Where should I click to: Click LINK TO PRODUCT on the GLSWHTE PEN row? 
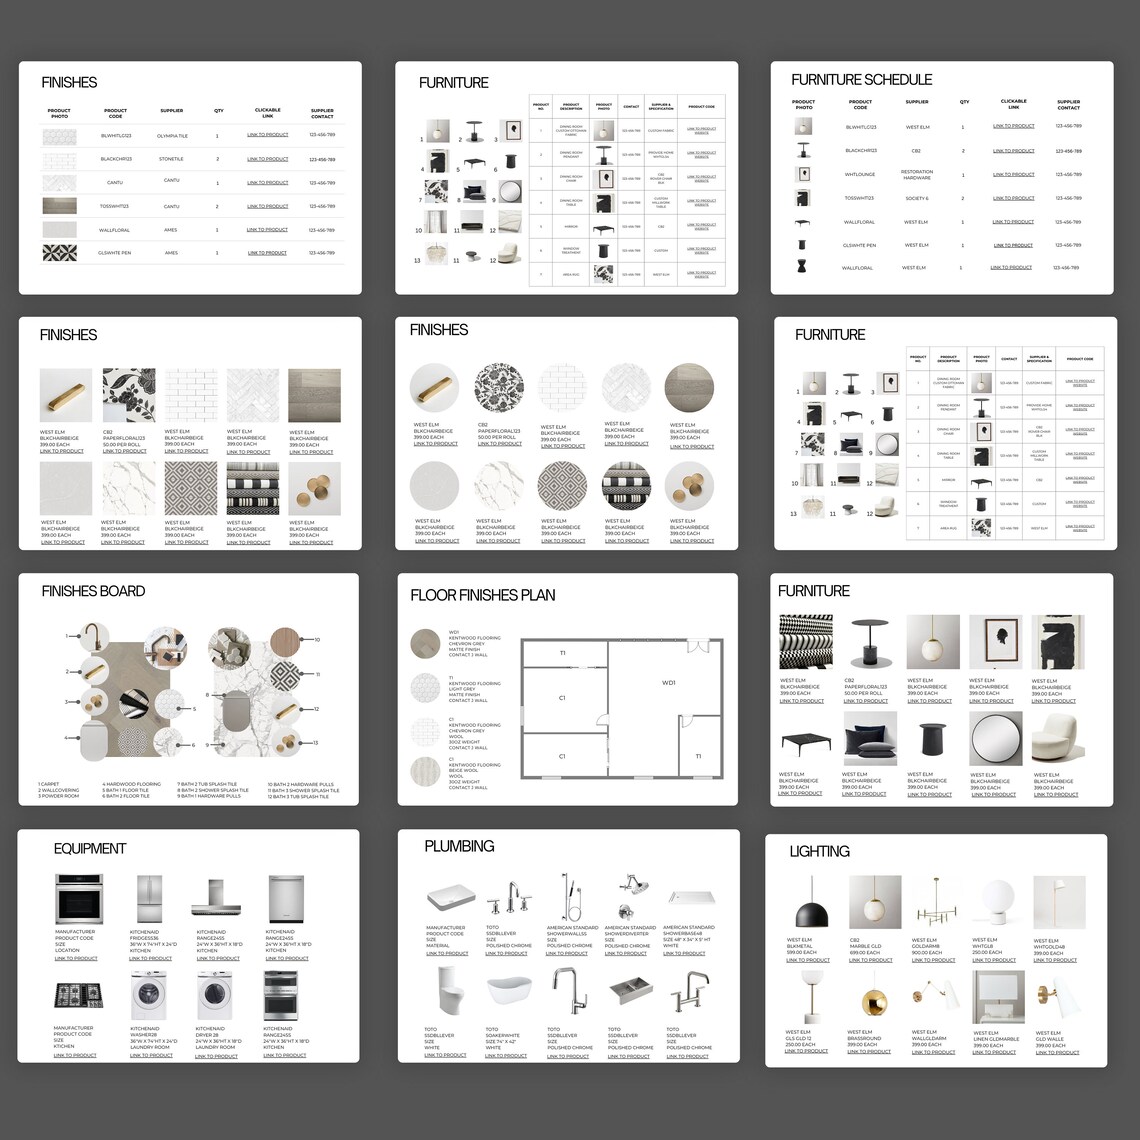266,252
